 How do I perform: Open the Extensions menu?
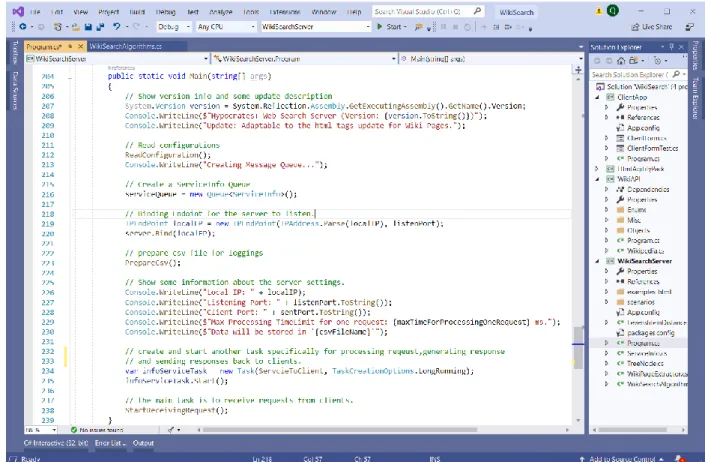pos(285,12)
